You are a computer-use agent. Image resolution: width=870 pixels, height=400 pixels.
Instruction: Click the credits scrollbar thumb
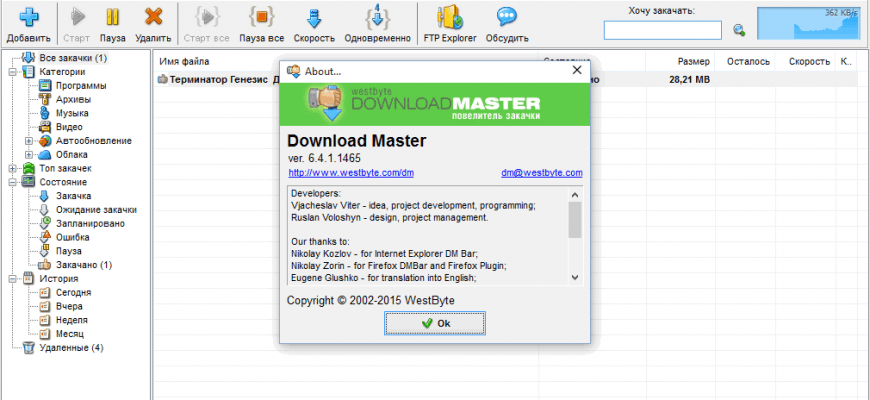tap(575, 220)
